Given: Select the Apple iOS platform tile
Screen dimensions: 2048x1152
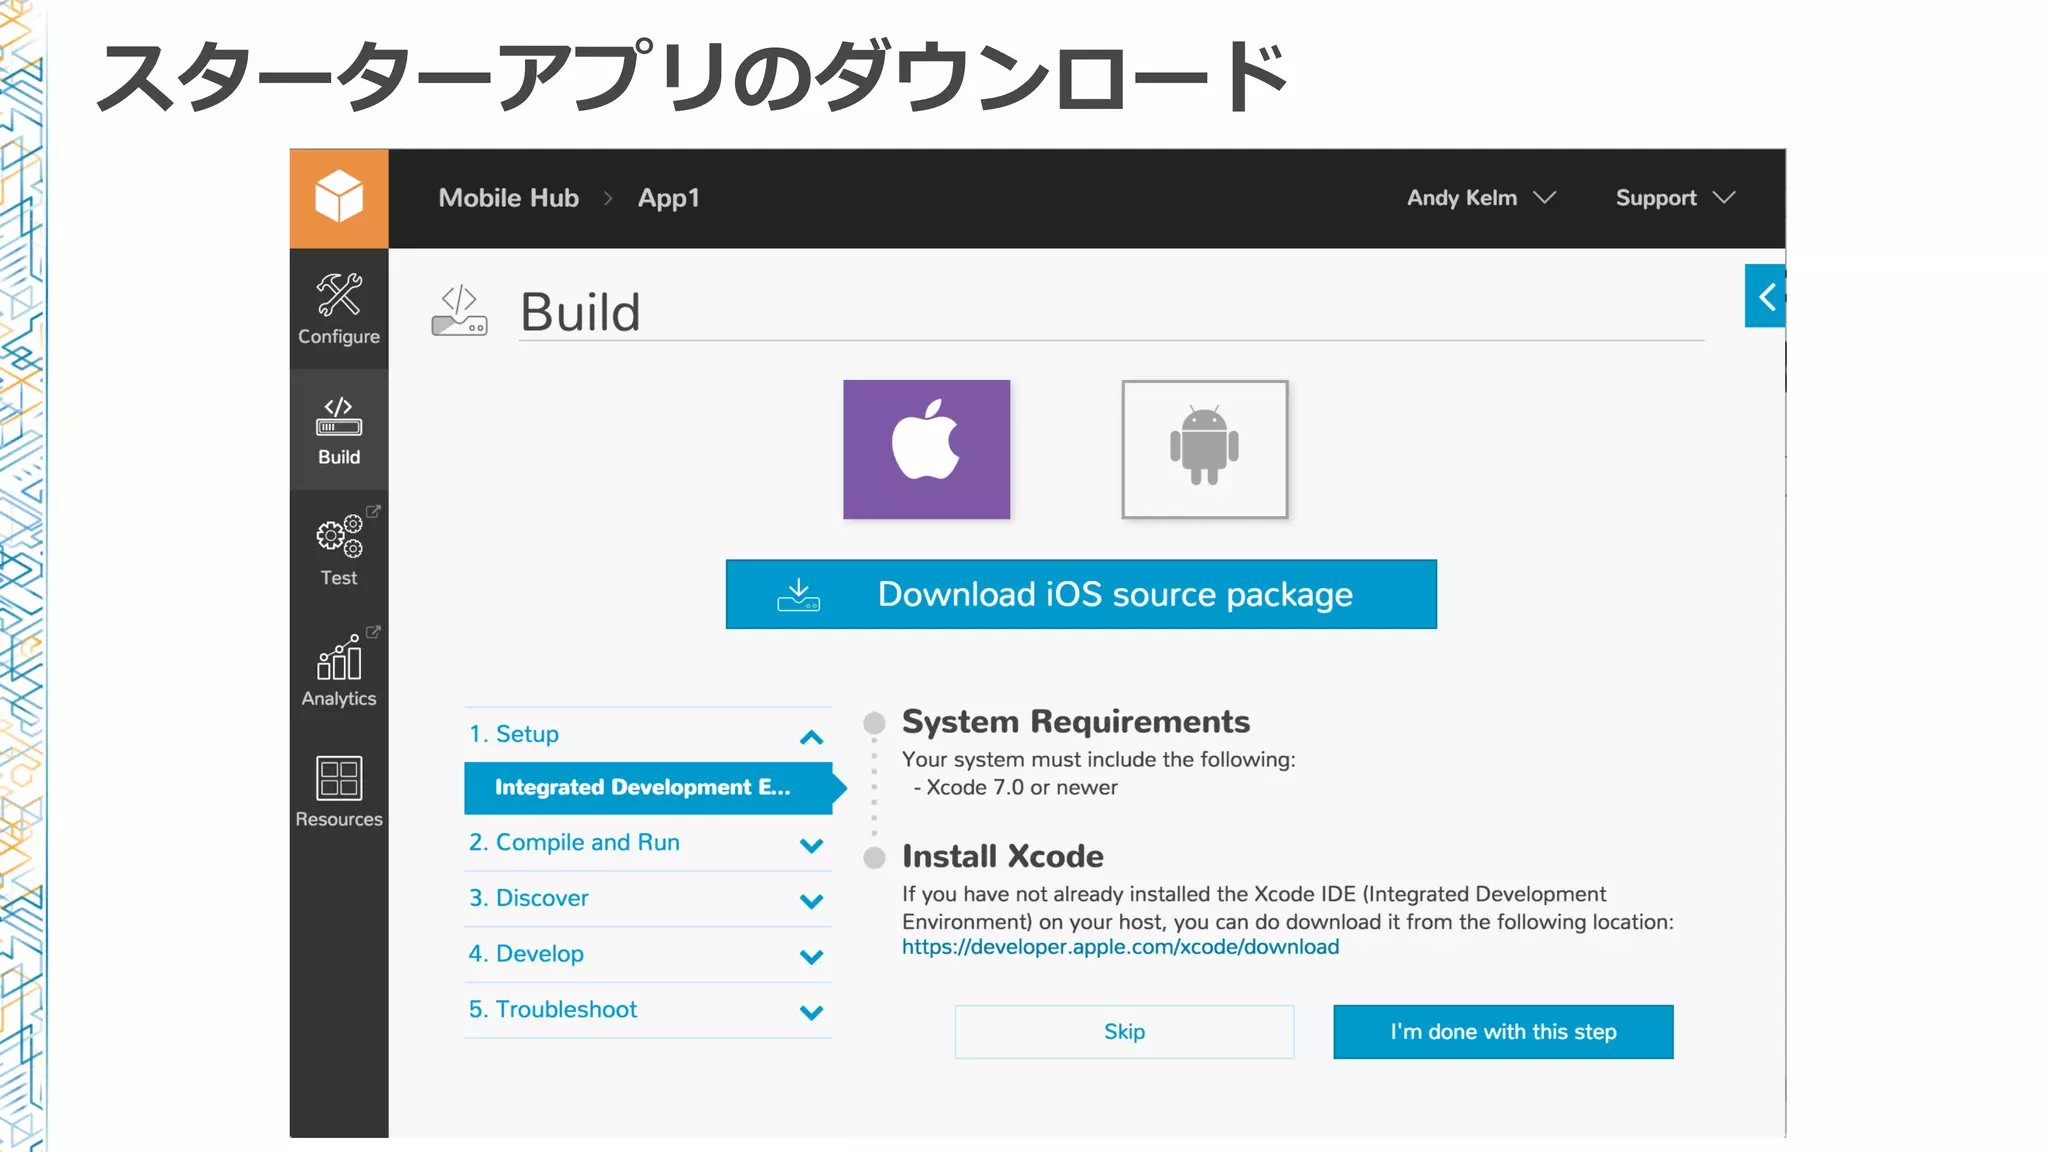Looking at the screenshot, I should pyautogui.click(x=926, y=449).
